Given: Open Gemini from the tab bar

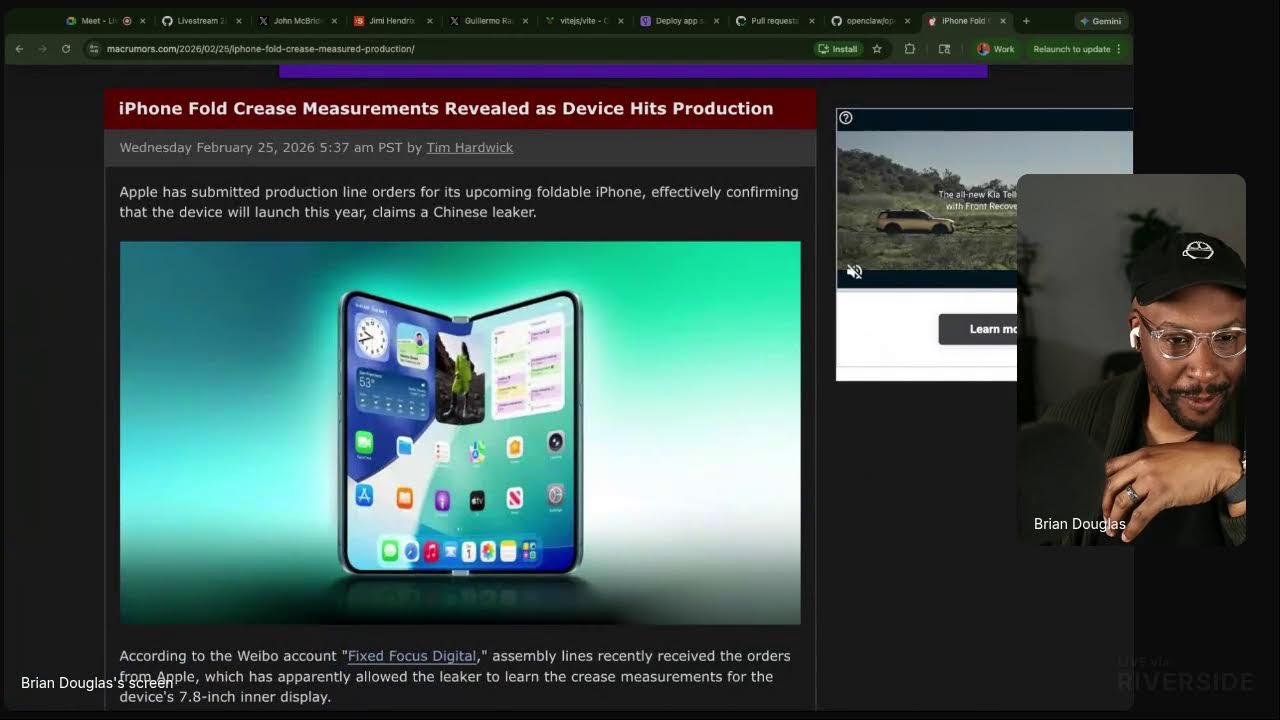Looking at the screenshot, I should pyautogui.click(x=1101, y=21).
